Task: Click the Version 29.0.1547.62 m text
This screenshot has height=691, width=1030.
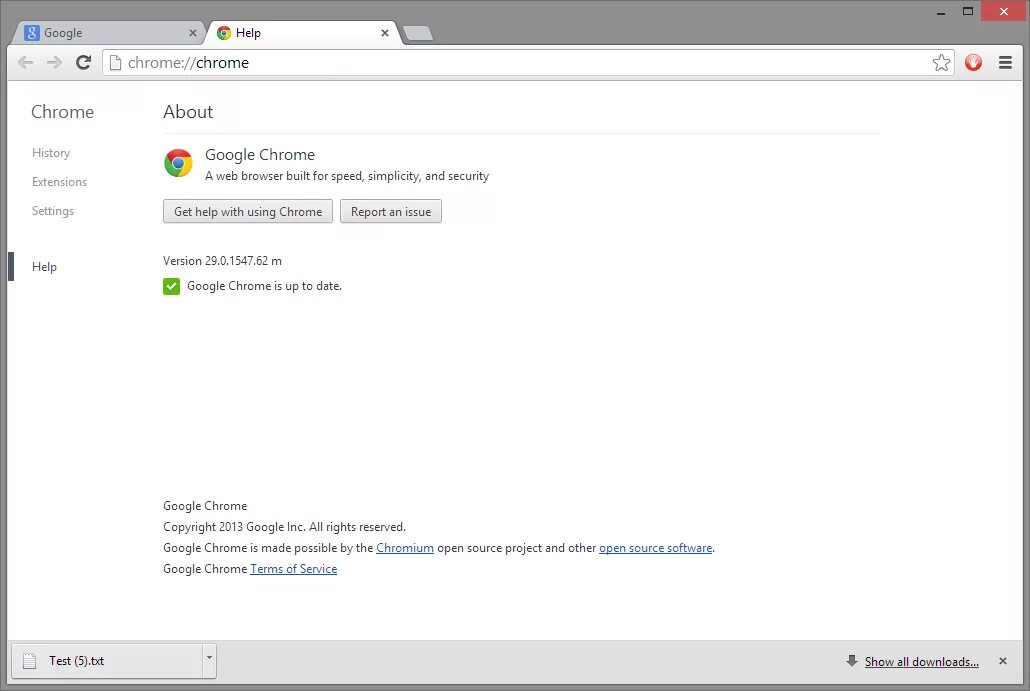Action: pos(222,261)
